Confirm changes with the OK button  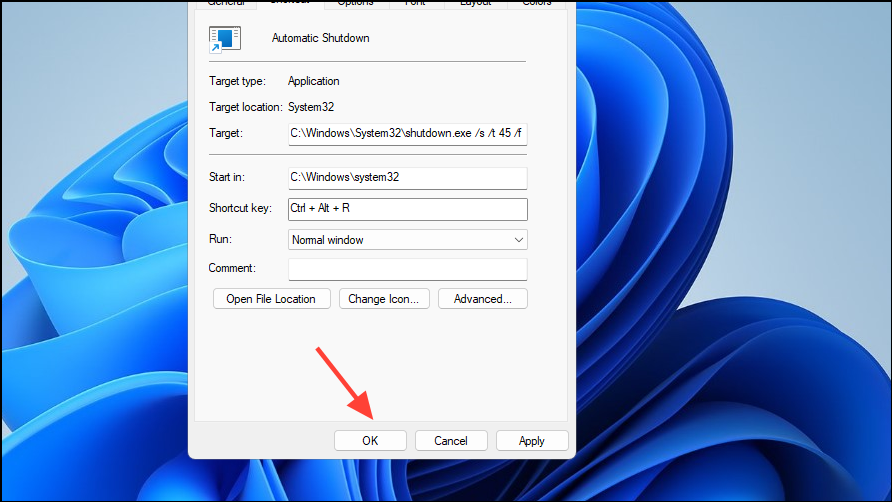point(370,441)
